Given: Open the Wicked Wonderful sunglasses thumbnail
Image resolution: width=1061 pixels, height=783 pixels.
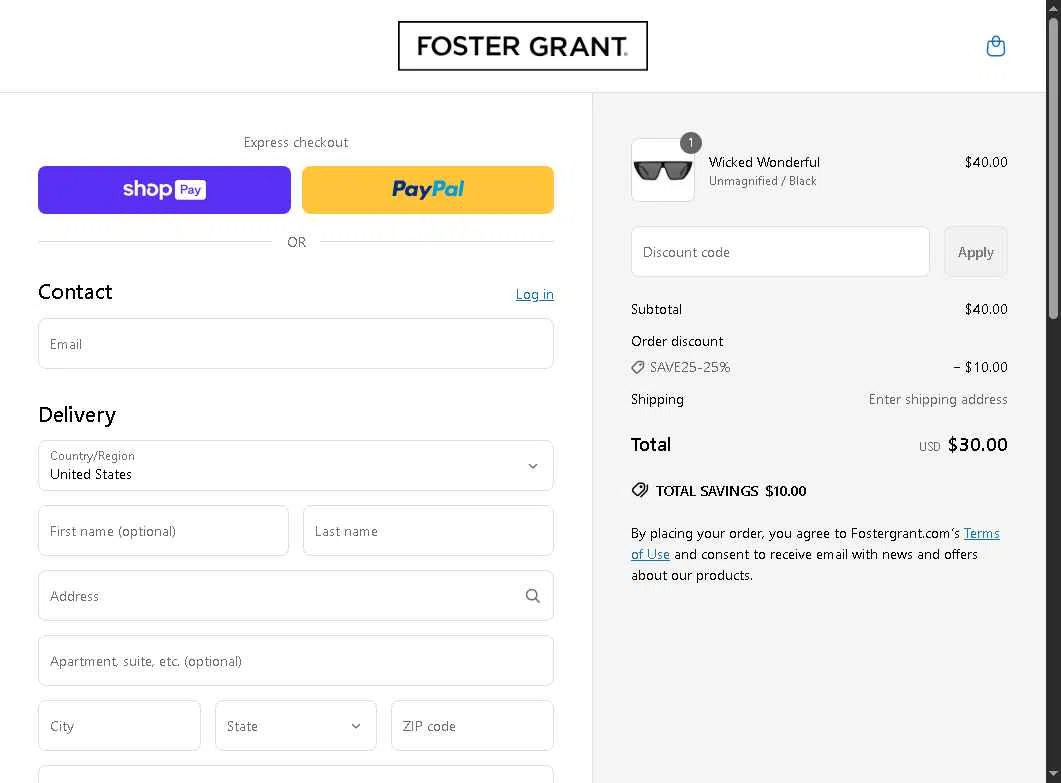Looking at the screenshot, I should [662, 170].
